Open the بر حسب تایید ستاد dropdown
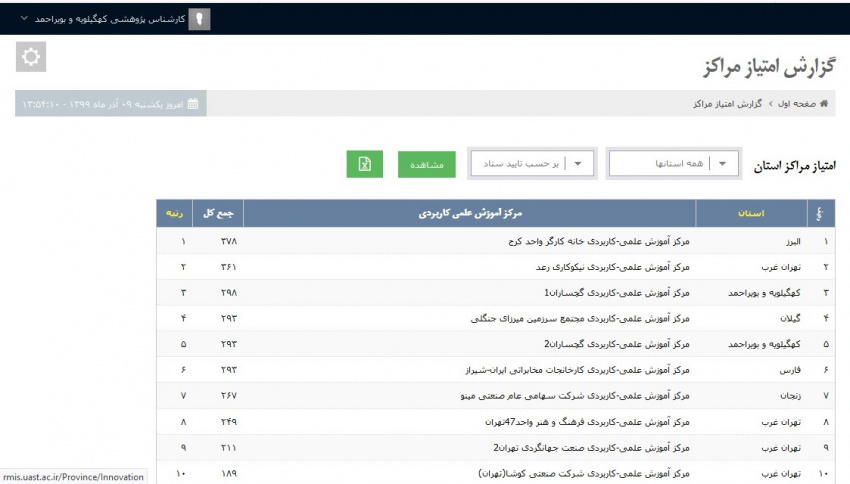Screen dimensions: 850x484 [532, 164]
